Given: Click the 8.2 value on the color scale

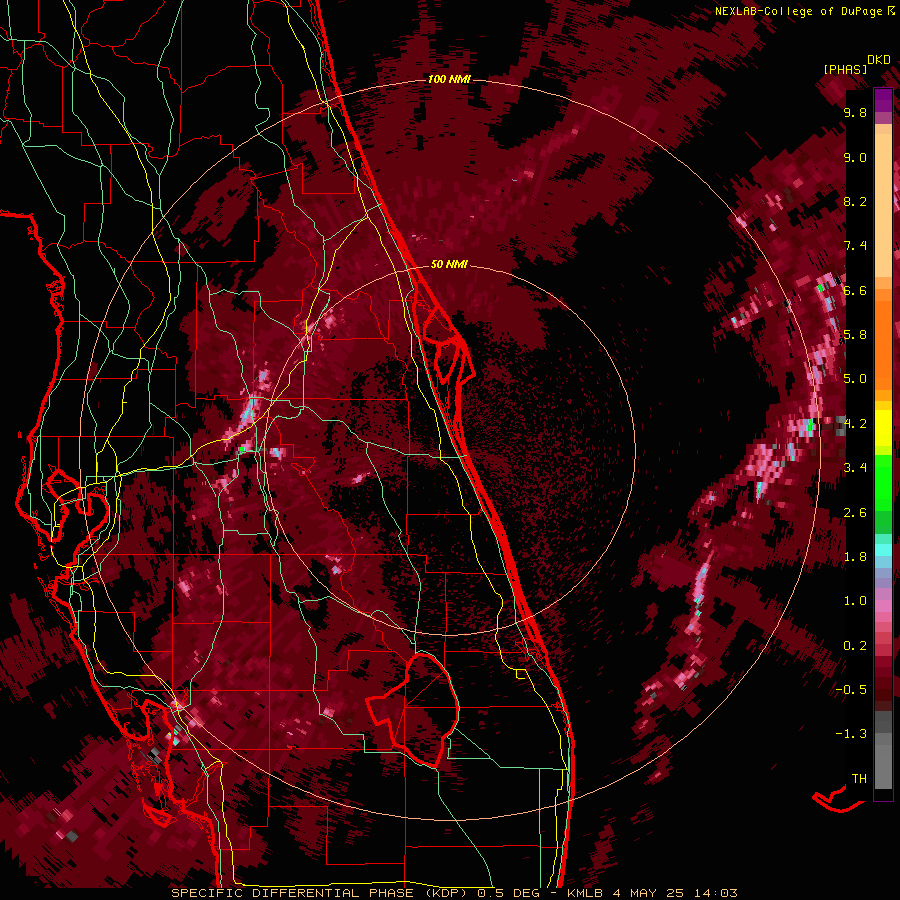Looking at the screenshot, I should pyautogui.click(x=855, y=201).
